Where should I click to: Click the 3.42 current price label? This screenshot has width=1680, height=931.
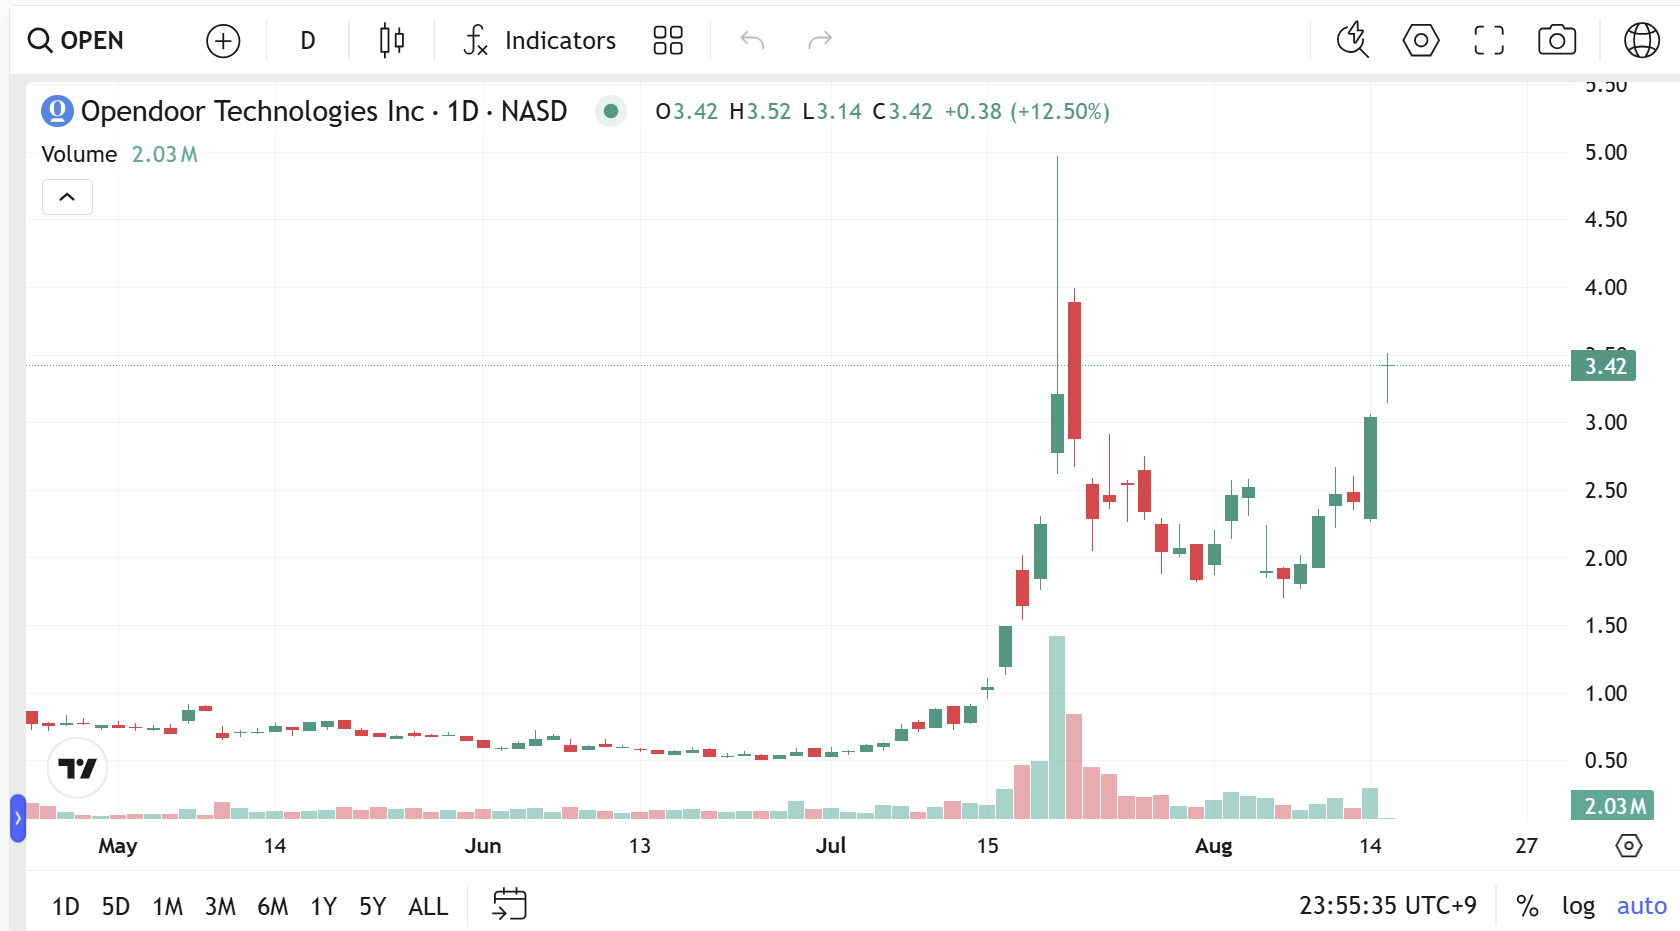tap(1603, 366)
